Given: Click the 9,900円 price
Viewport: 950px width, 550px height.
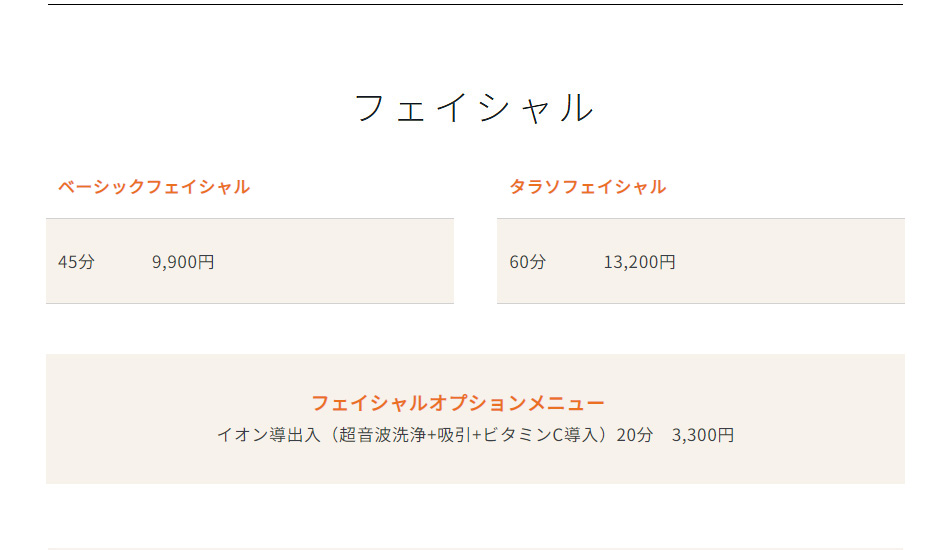Looking at the screenshot, I should [x=183, y=262].
